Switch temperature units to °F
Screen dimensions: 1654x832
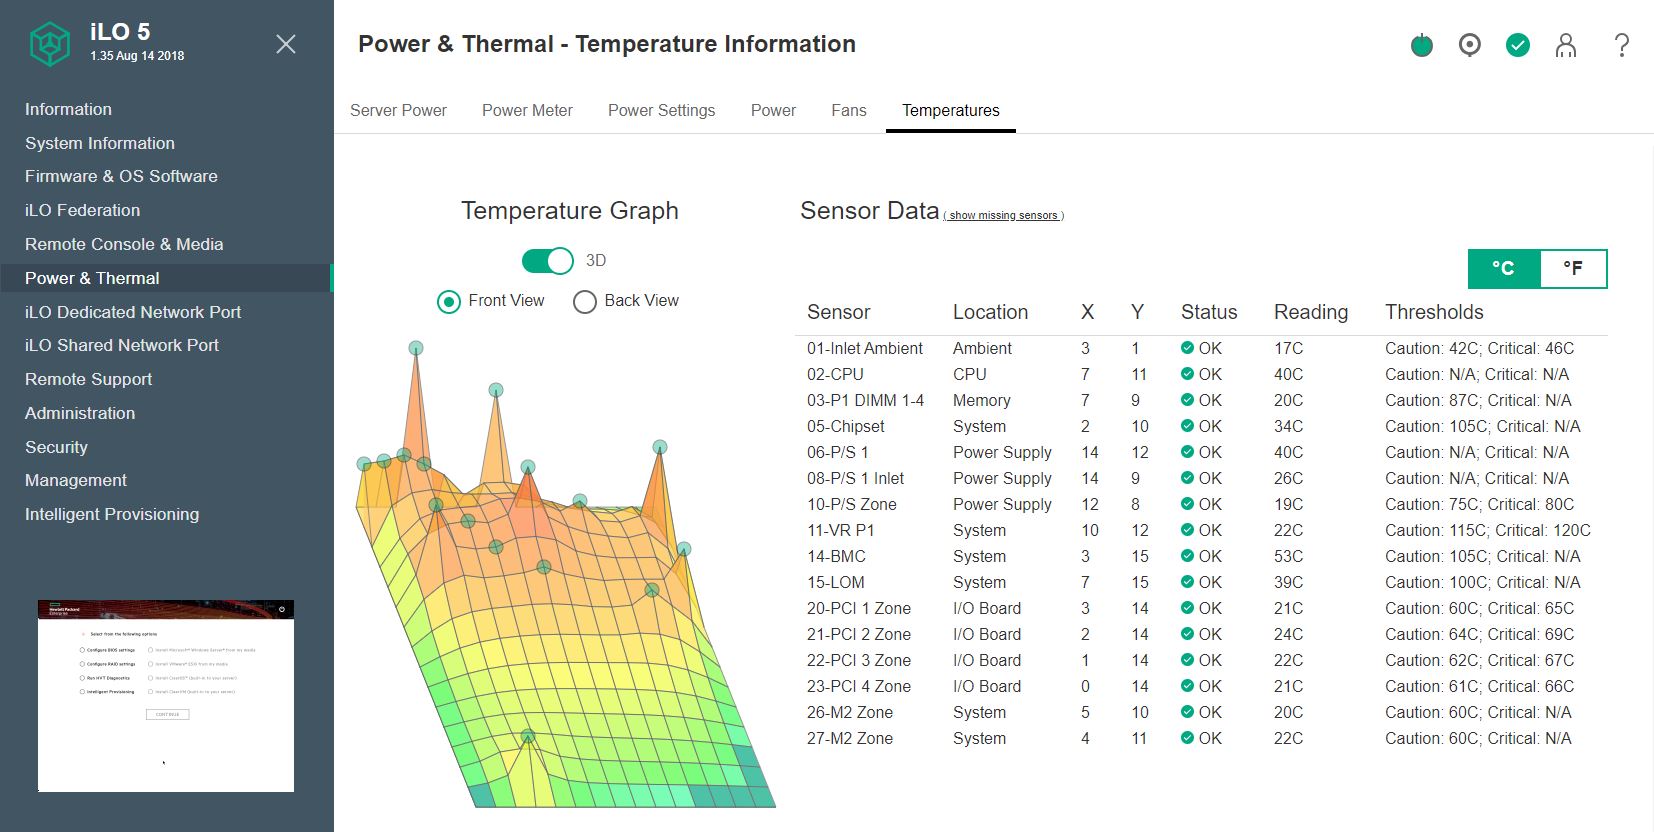[1573, 268]
